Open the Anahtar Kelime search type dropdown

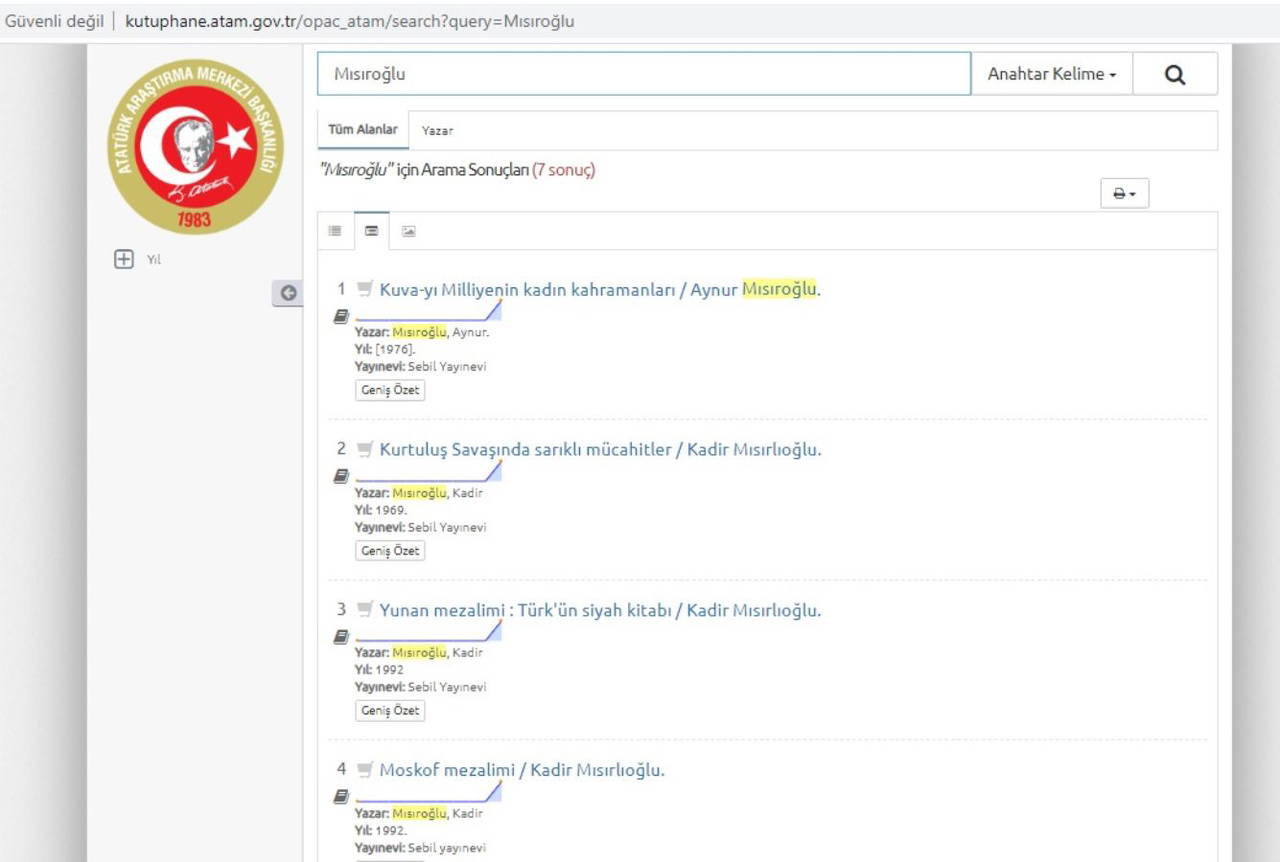pos(1052,74)
